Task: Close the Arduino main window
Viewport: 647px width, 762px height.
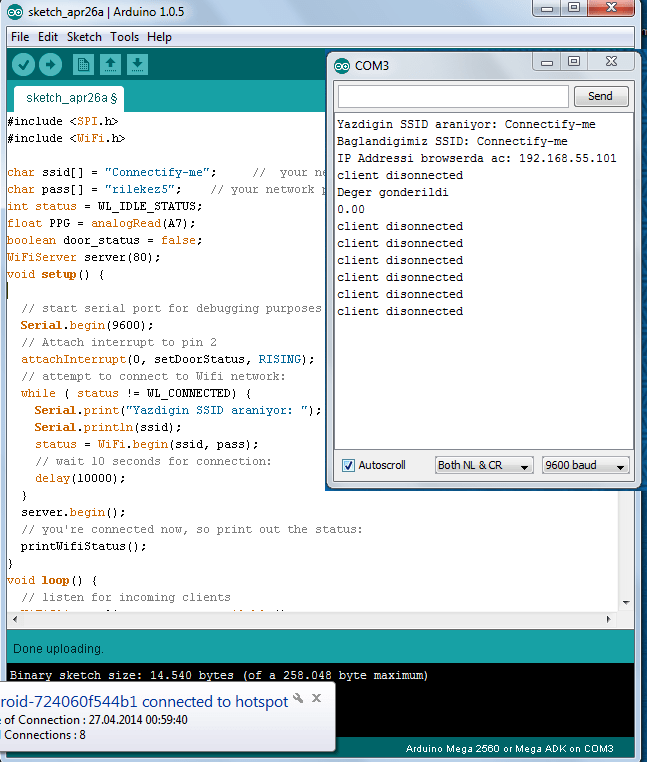Action: pos(611,8)
